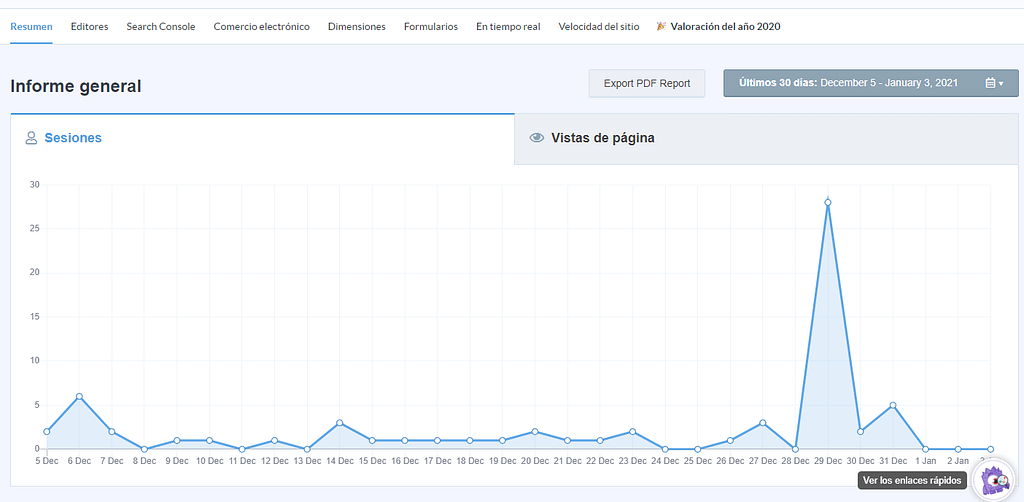The height and width of the screenshot is (502, 1024).
Task: Go to Comercio electrónico tab
Action: coord(261,27)
